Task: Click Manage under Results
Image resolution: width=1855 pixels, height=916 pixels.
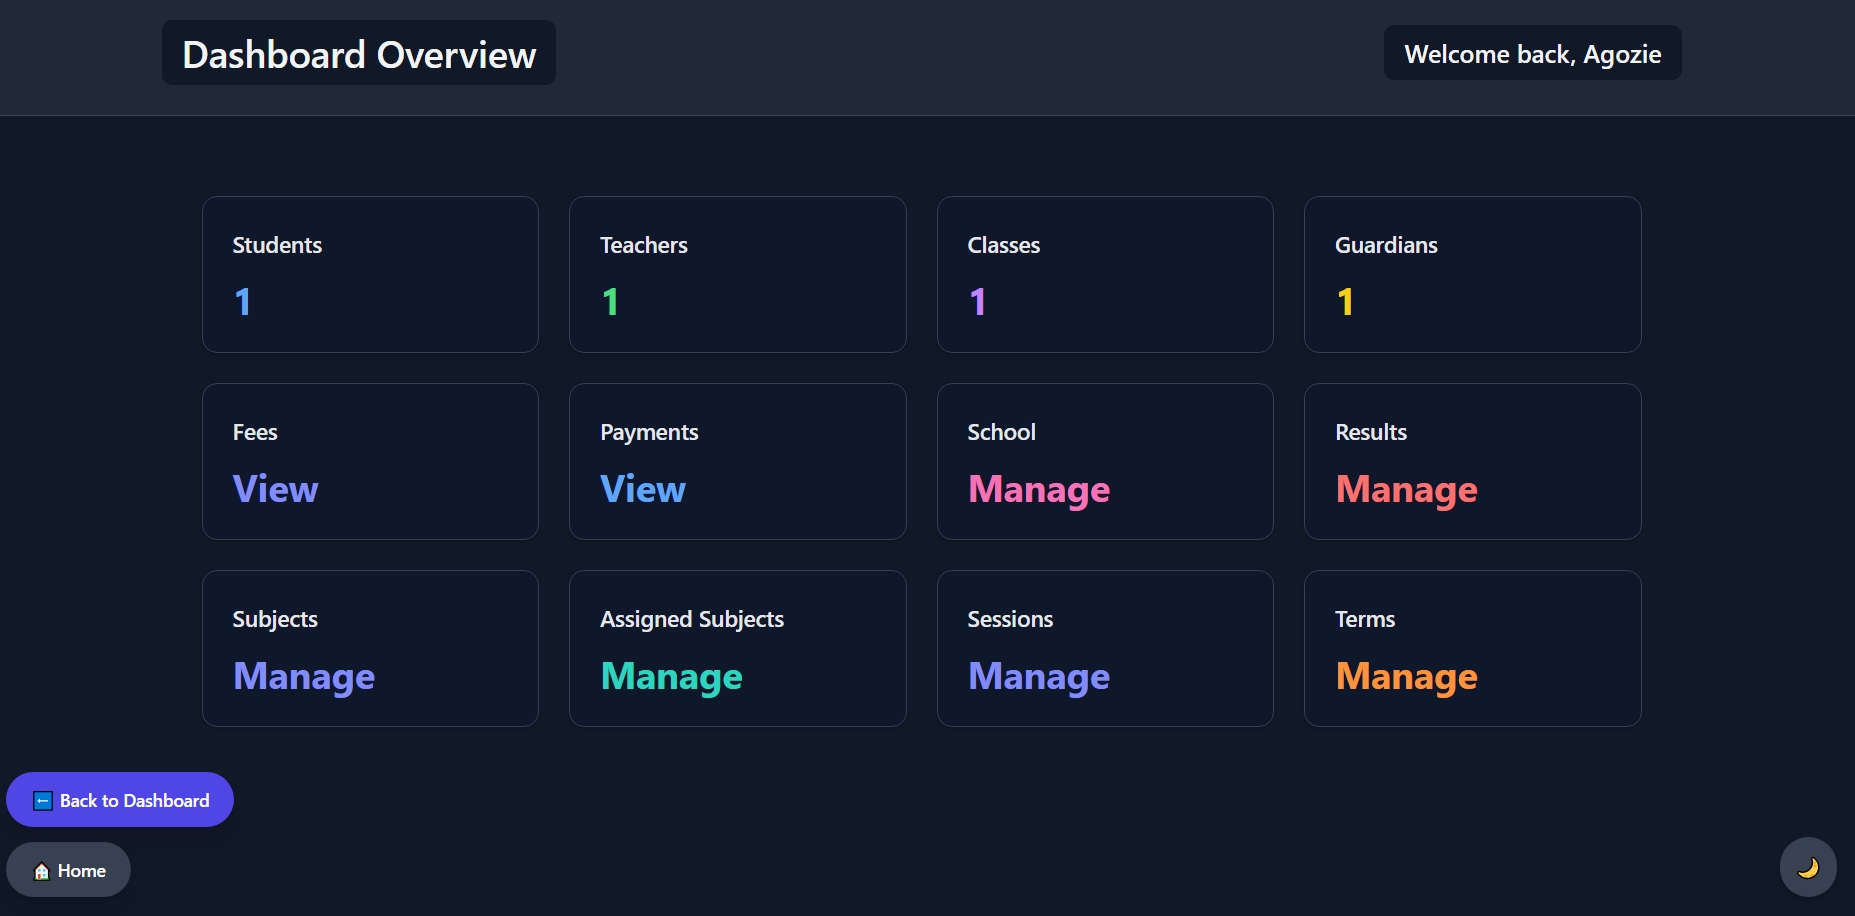Action: coord(1406,489)
